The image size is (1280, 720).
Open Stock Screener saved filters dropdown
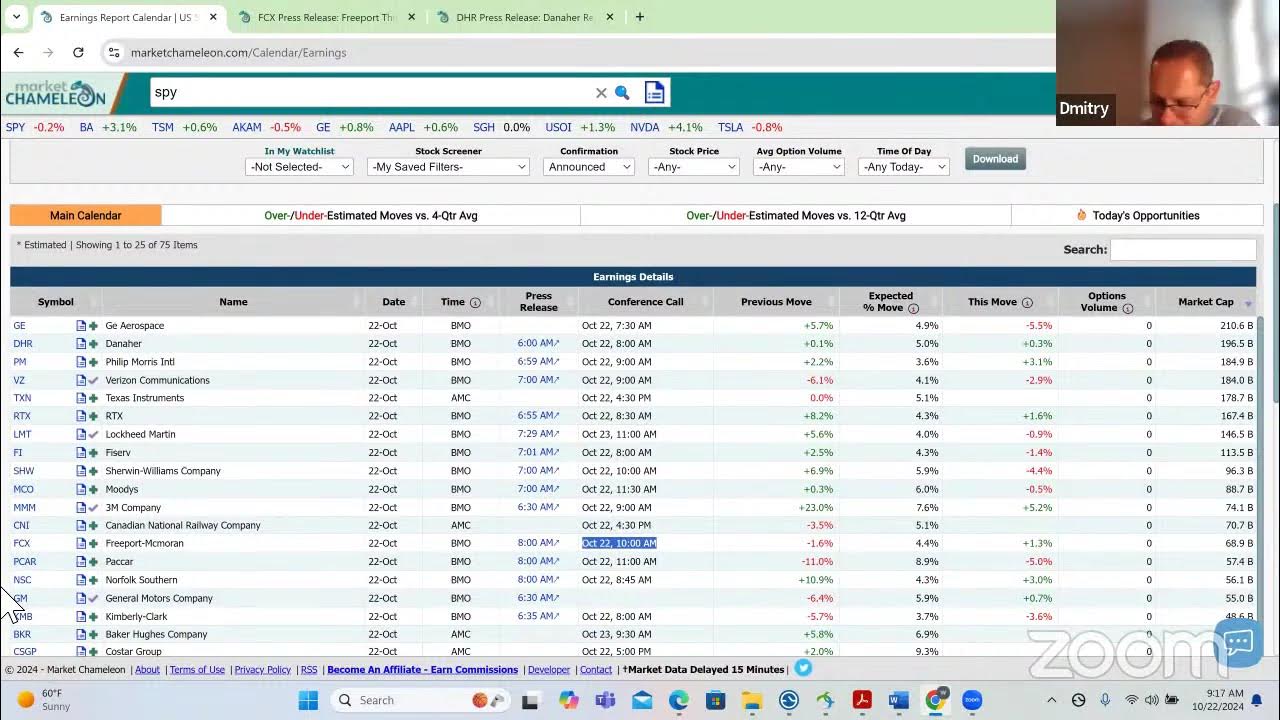(448, 167)
